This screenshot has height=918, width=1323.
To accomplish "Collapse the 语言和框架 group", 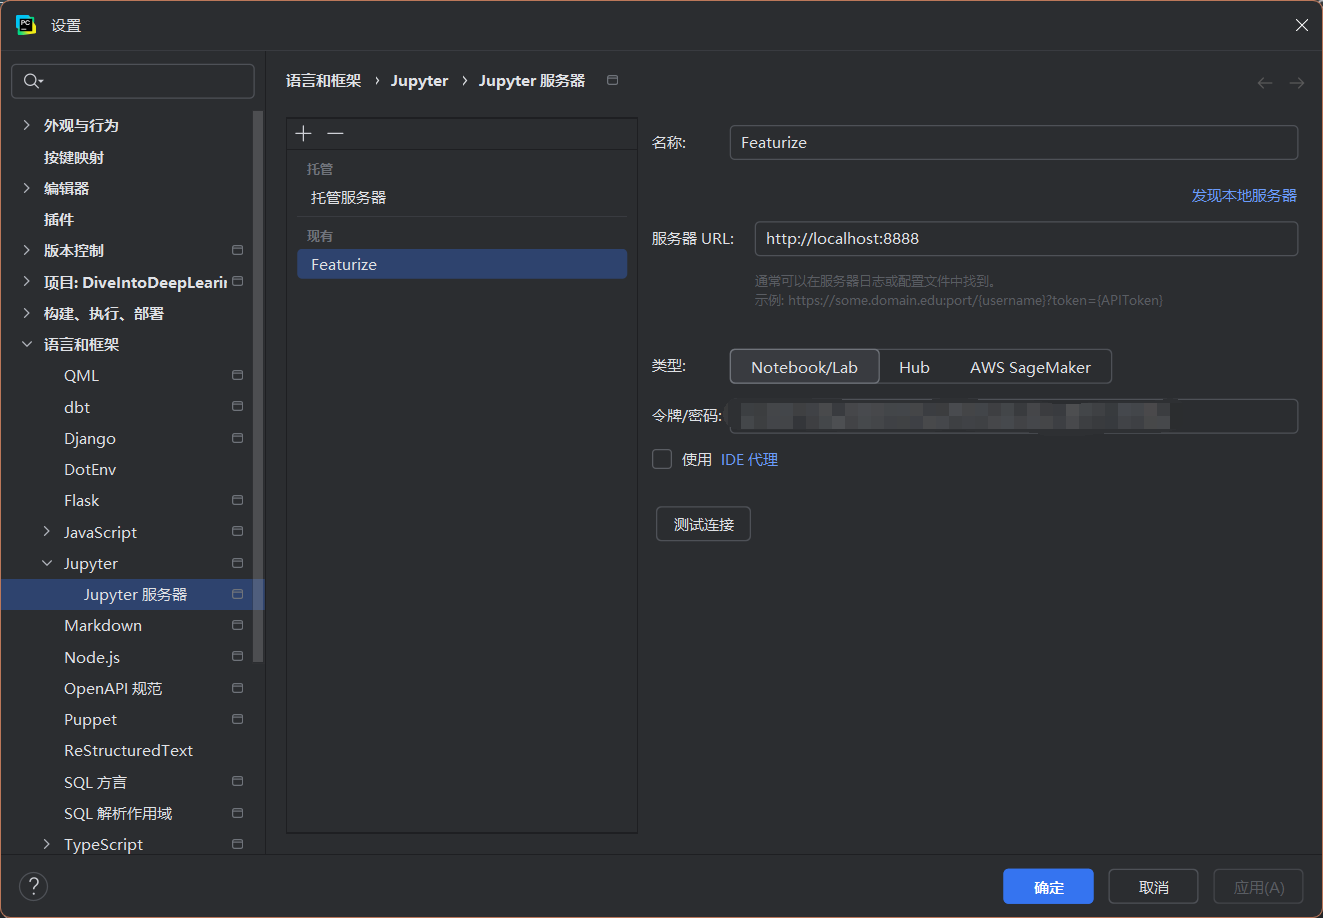I will coord(27,344).
